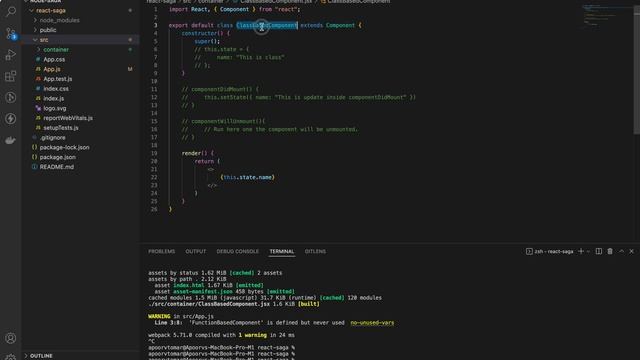
Task: Switch to the PROBLEMS tab
Action: click(162, 251)
